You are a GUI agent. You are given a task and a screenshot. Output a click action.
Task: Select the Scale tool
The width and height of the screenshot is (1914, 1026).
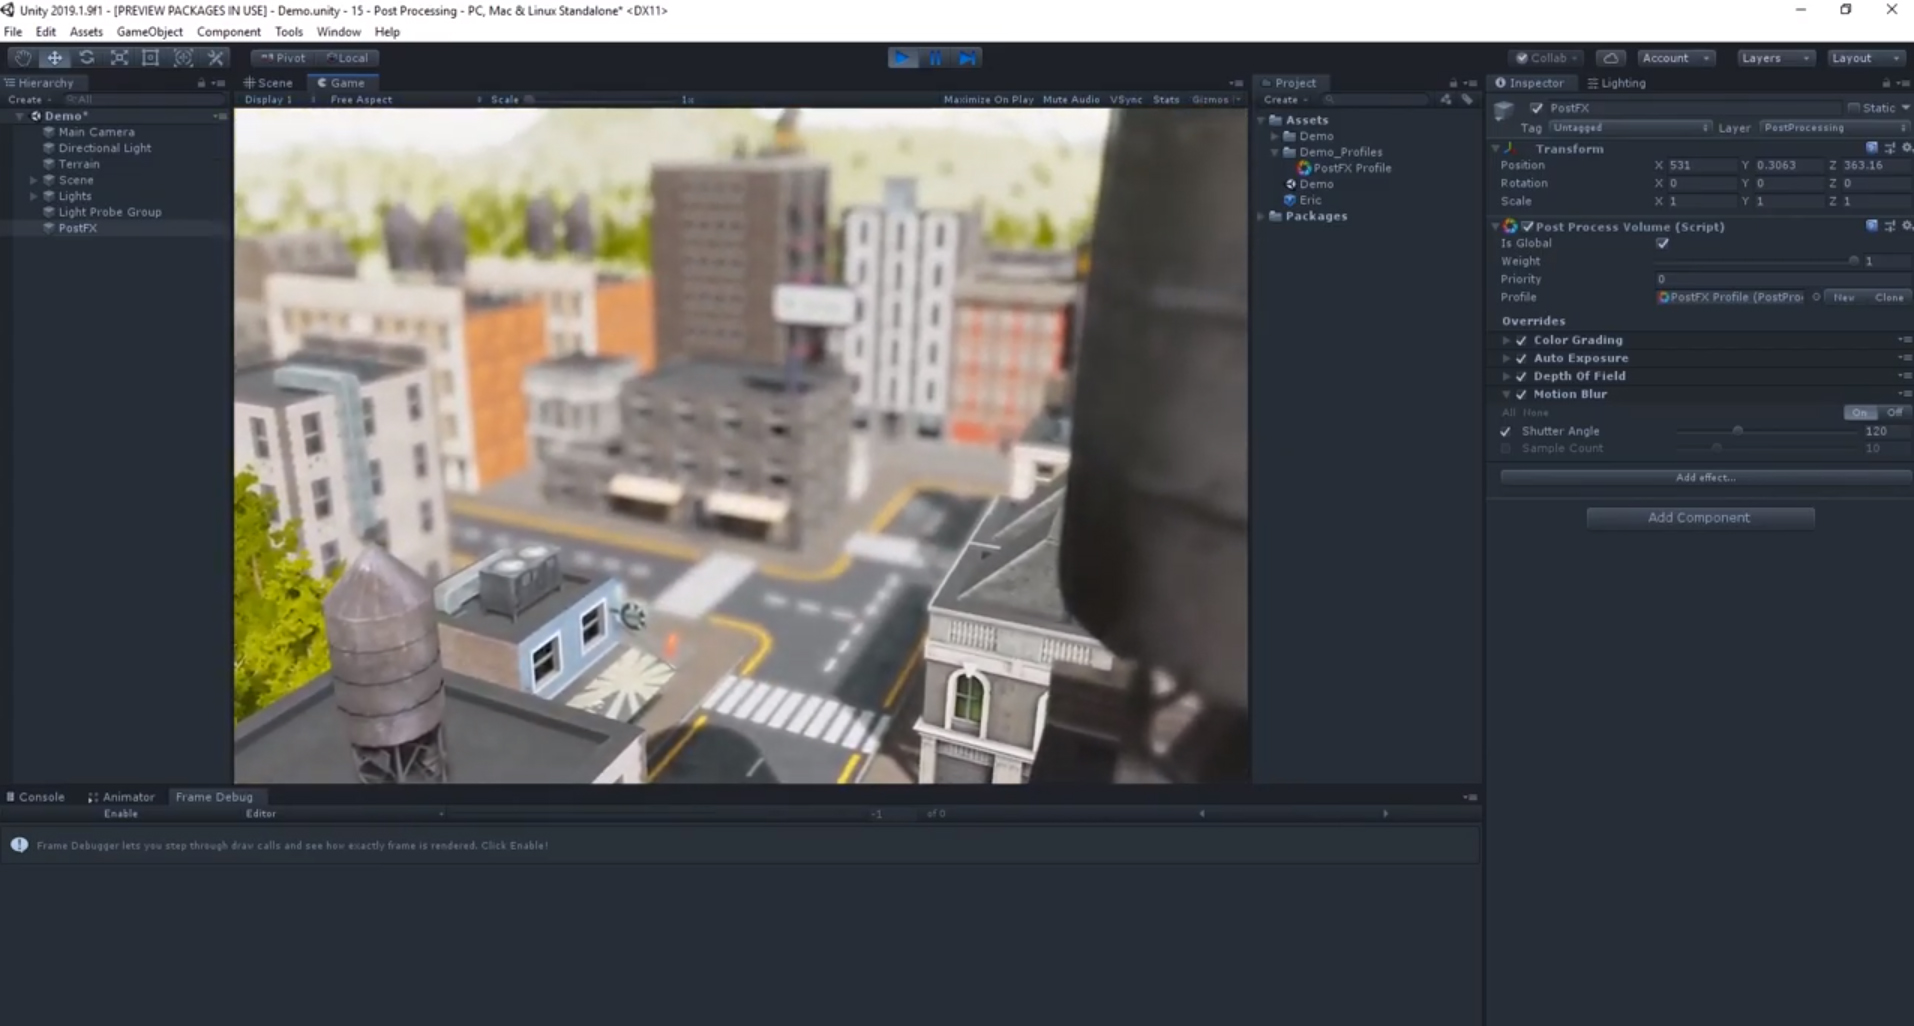[119, 58]
